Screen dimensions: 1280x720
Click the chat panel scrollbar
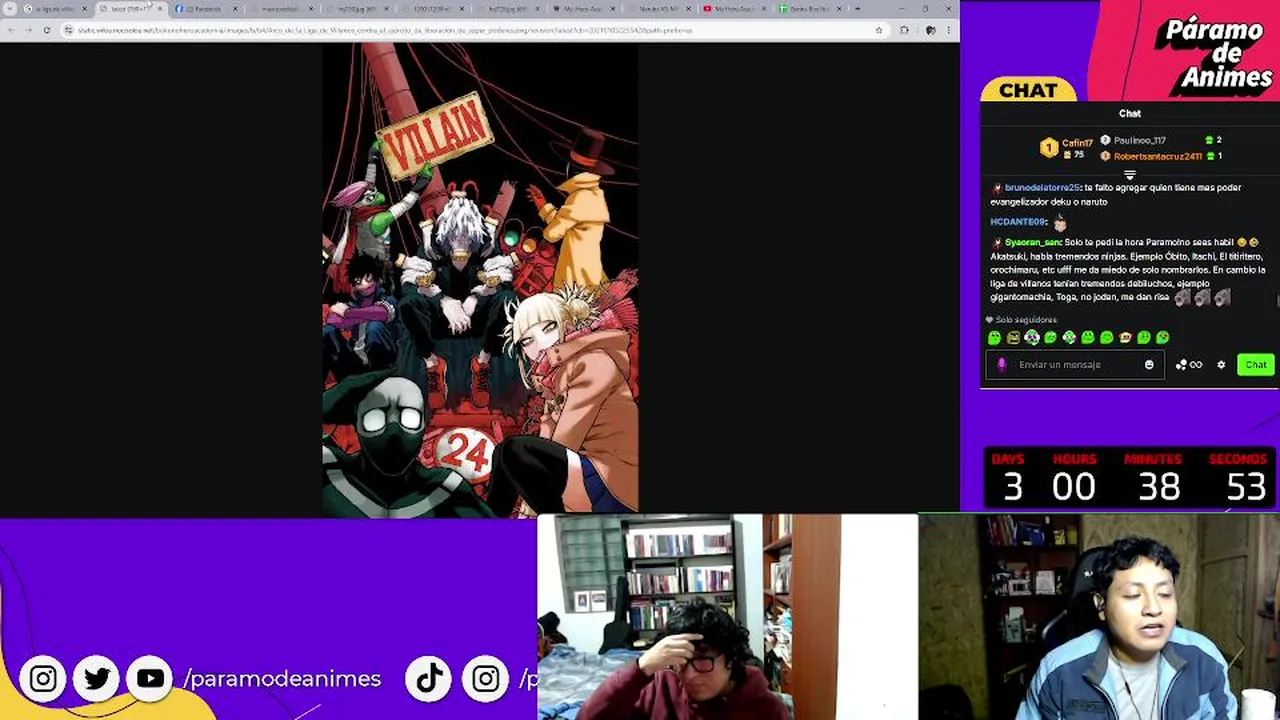point(1277,298)
